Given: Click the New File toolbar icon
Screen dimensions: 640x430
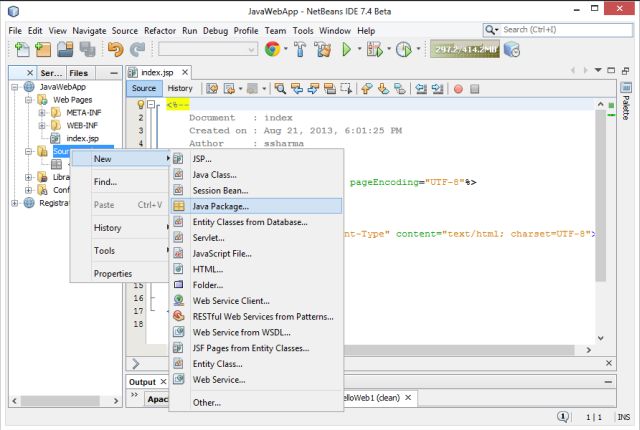Looking at the screenshot, I should click(22, 49).
